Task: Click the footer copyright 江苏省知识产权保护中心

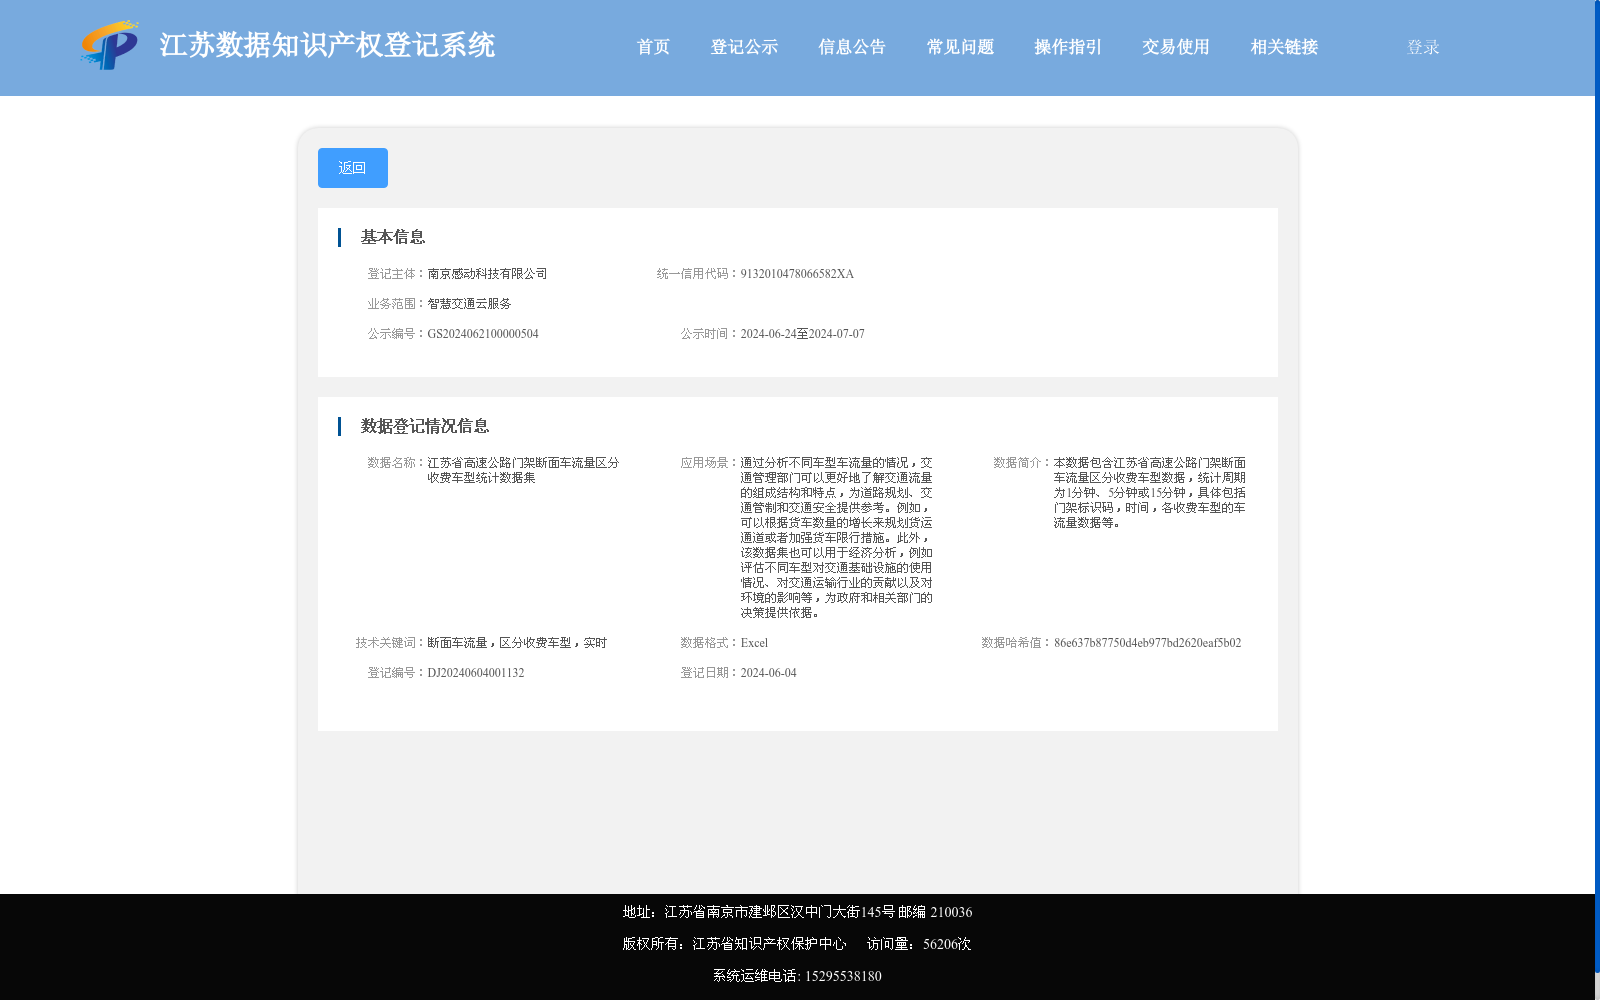Action: (x=734, y=944)
